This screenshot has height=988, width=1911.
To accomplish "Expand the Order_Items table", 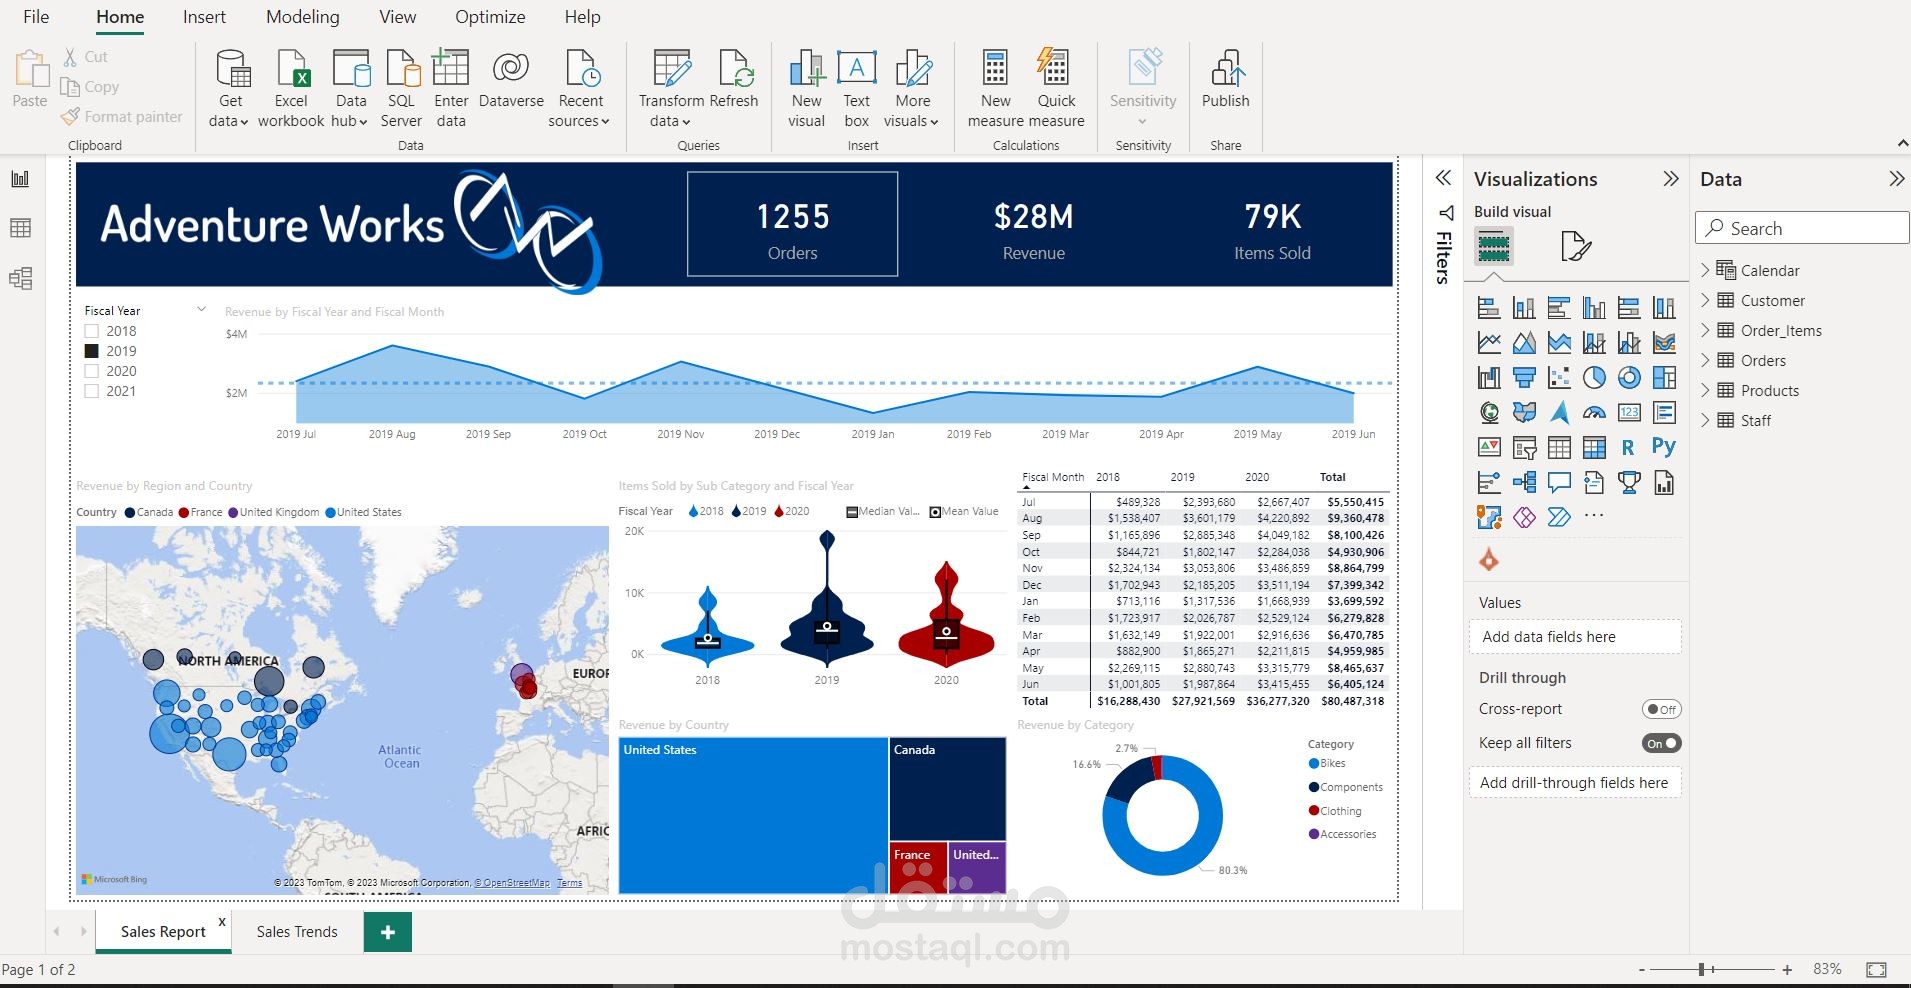I will click(x=1705, y=330).
